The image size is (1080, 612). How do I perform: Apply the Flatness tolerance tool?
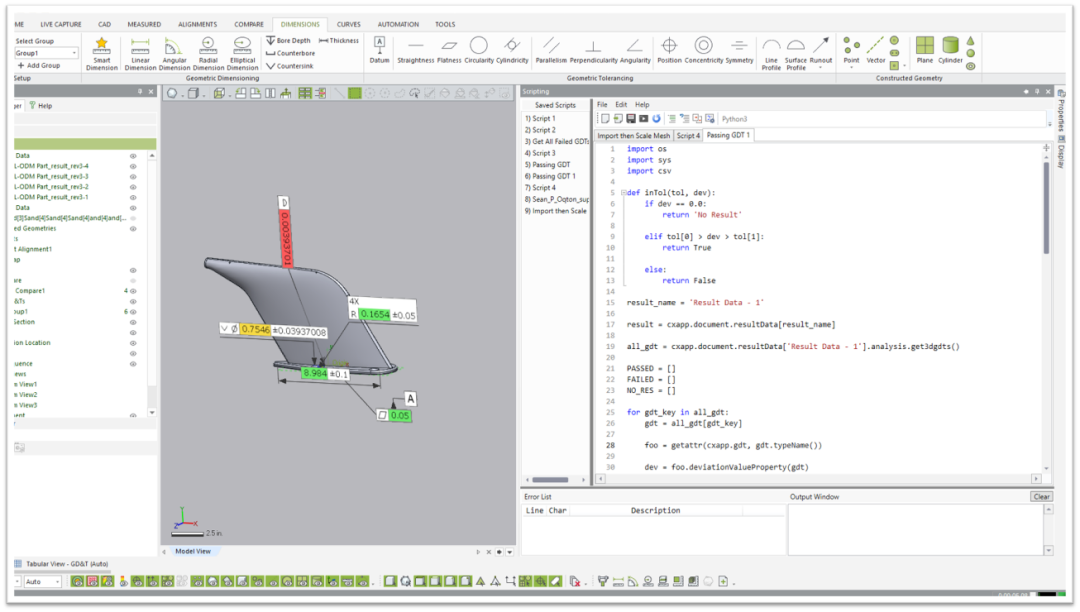(x=449, y=50)
